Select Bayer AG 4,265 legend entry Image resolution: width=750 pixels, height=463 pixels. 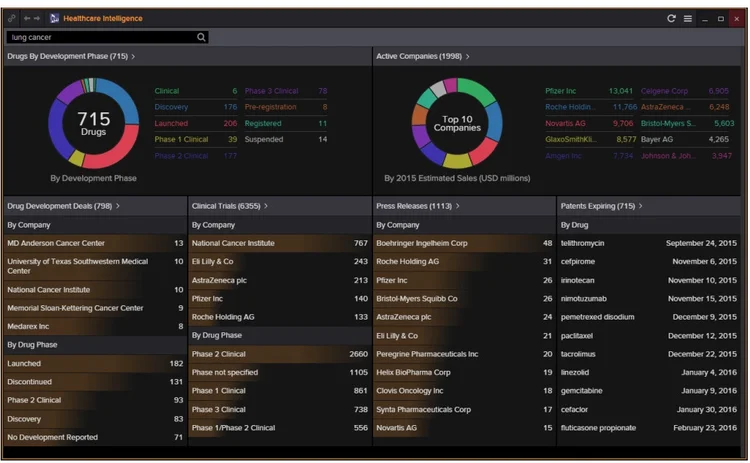(685, 140)
